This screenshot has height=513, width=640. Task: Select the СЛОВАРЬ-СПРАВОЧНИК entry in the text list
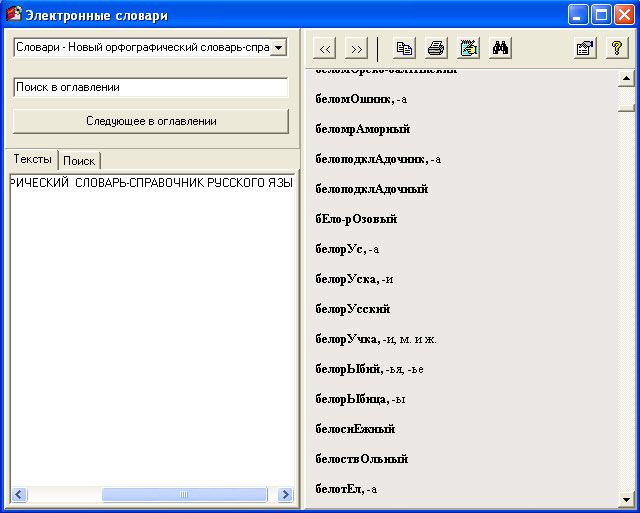click(139, 183)
